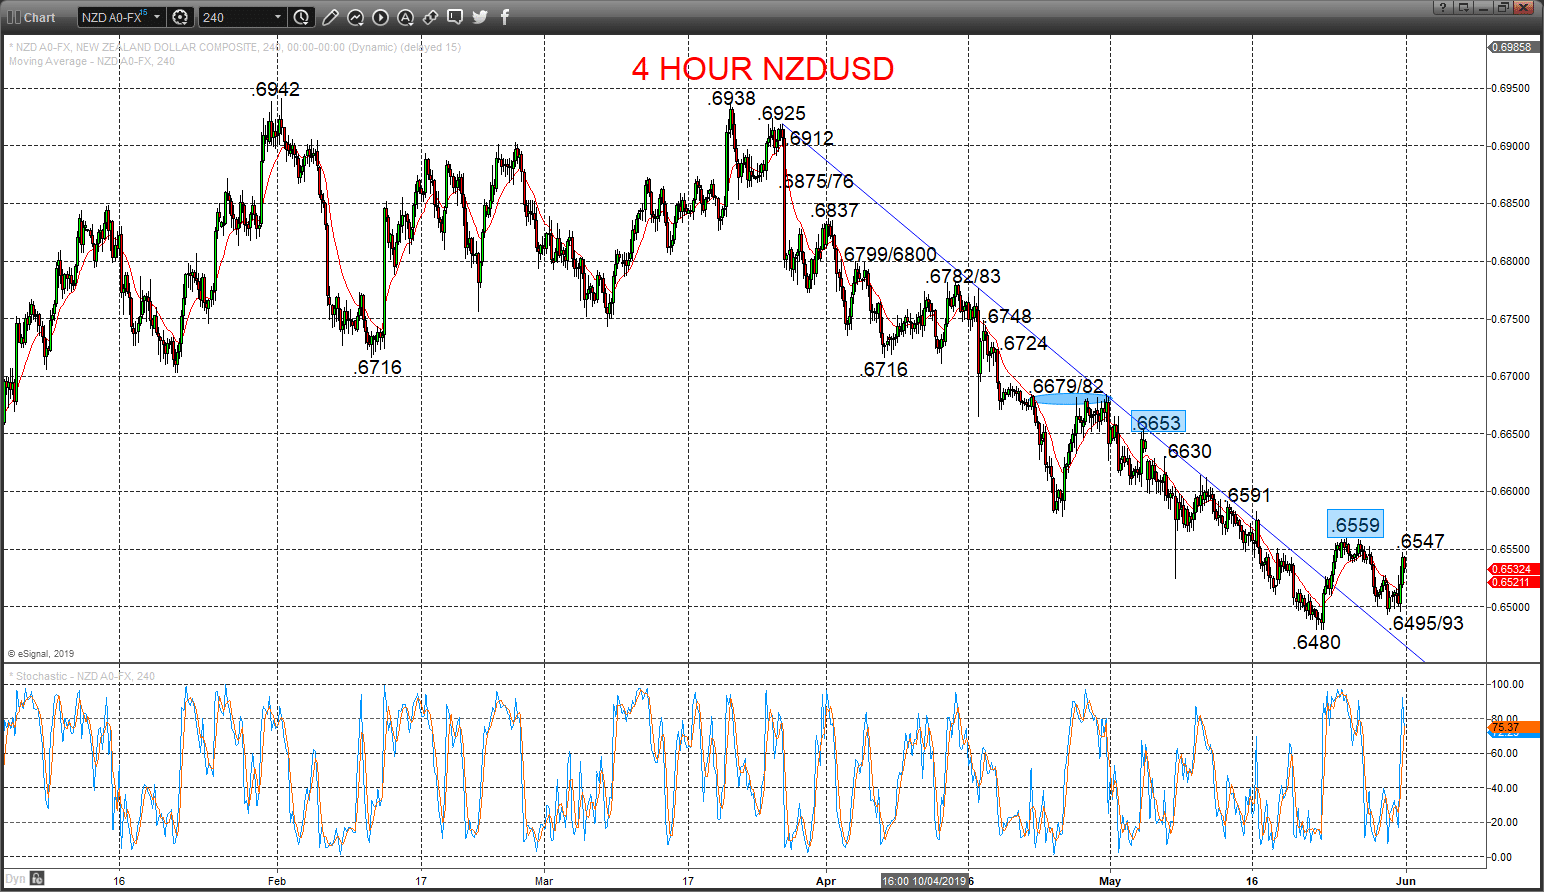Click the highlighted .6559 price label
Screen dimensions: 1544x892
1356,525
